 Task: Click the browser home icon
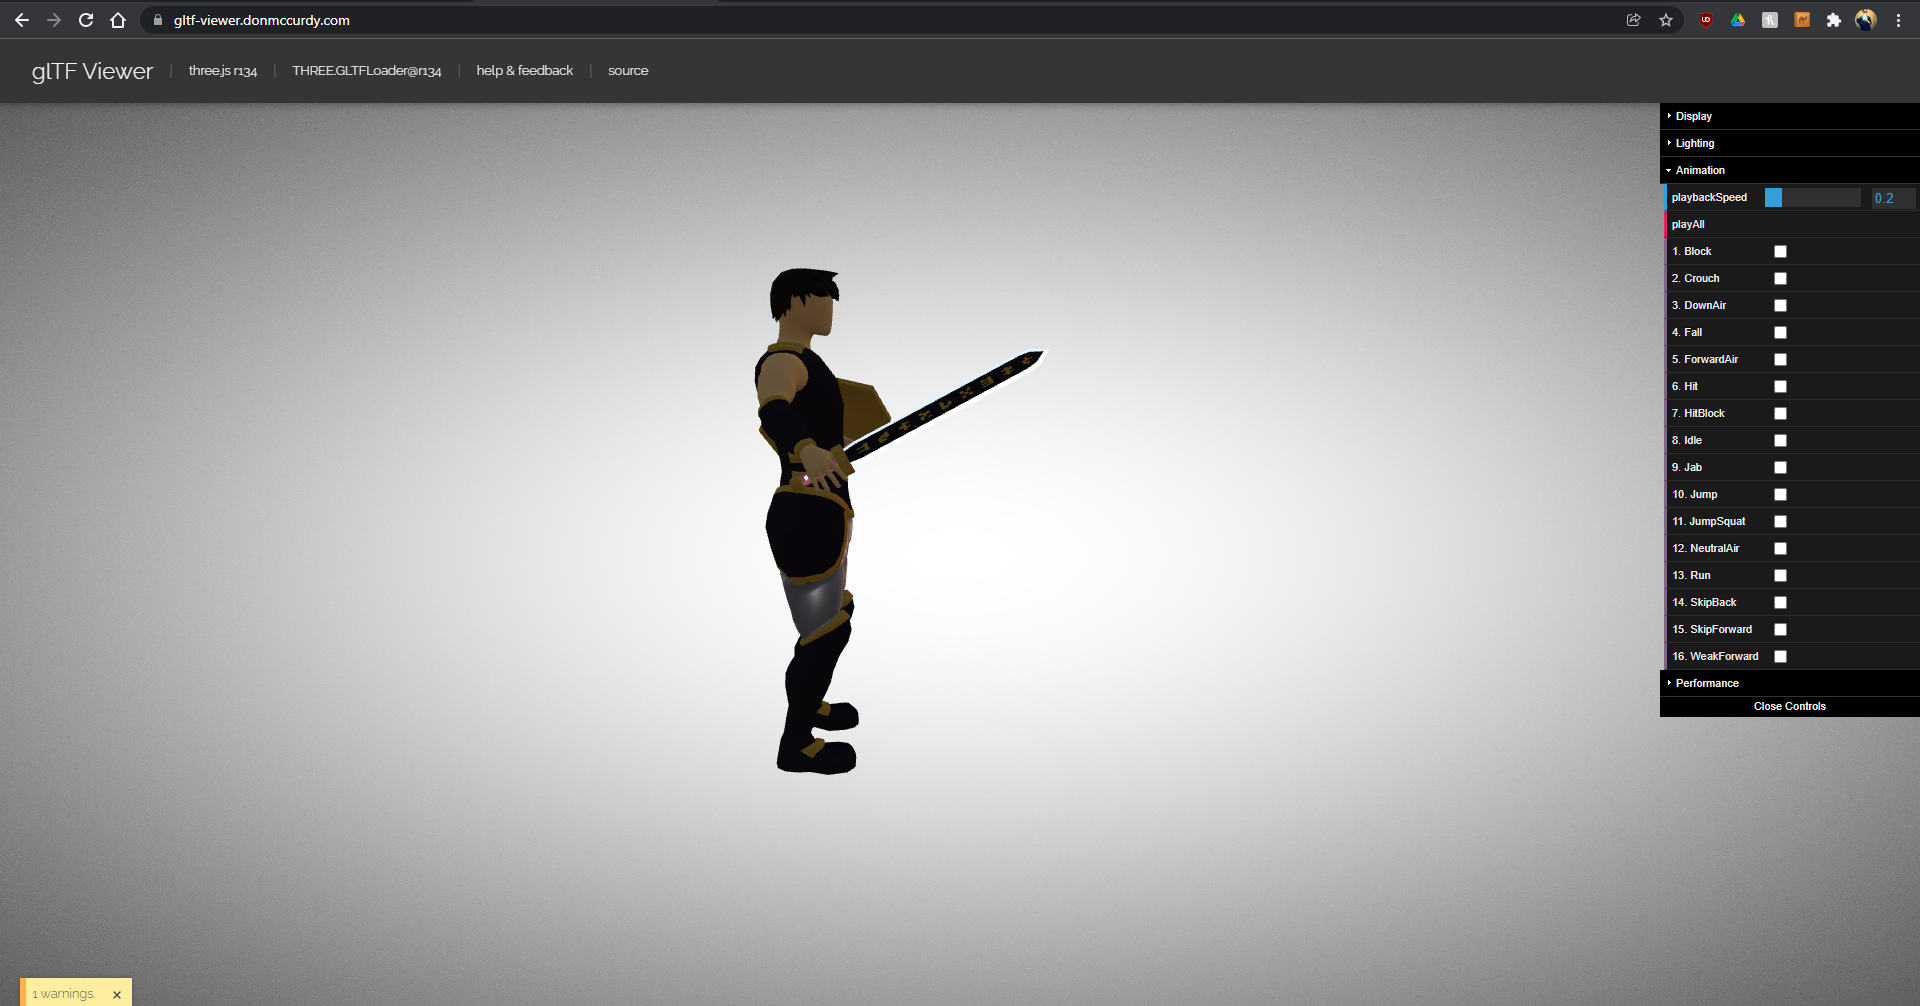point(118,19)
